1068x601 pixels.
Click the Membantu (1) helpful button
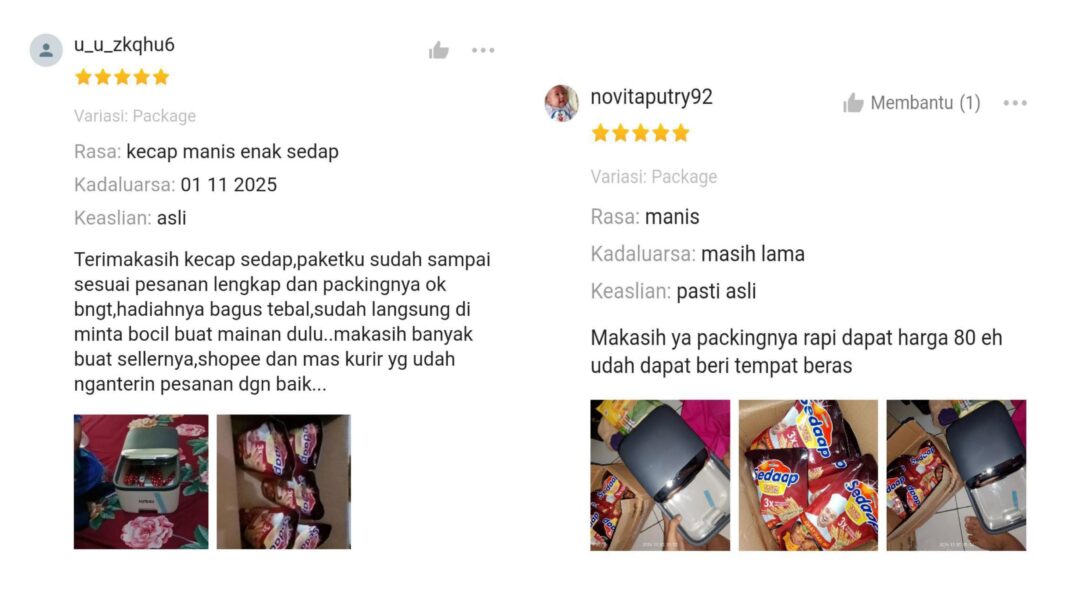(911, 103)
